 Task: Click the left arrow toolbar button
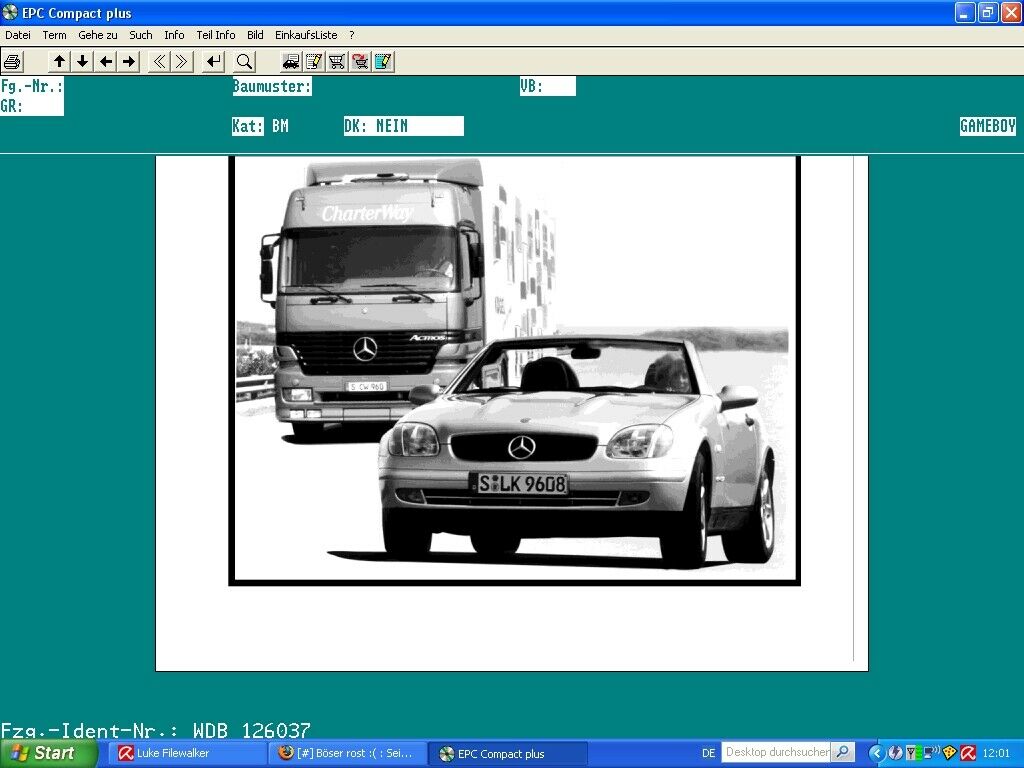click(106, 62)
